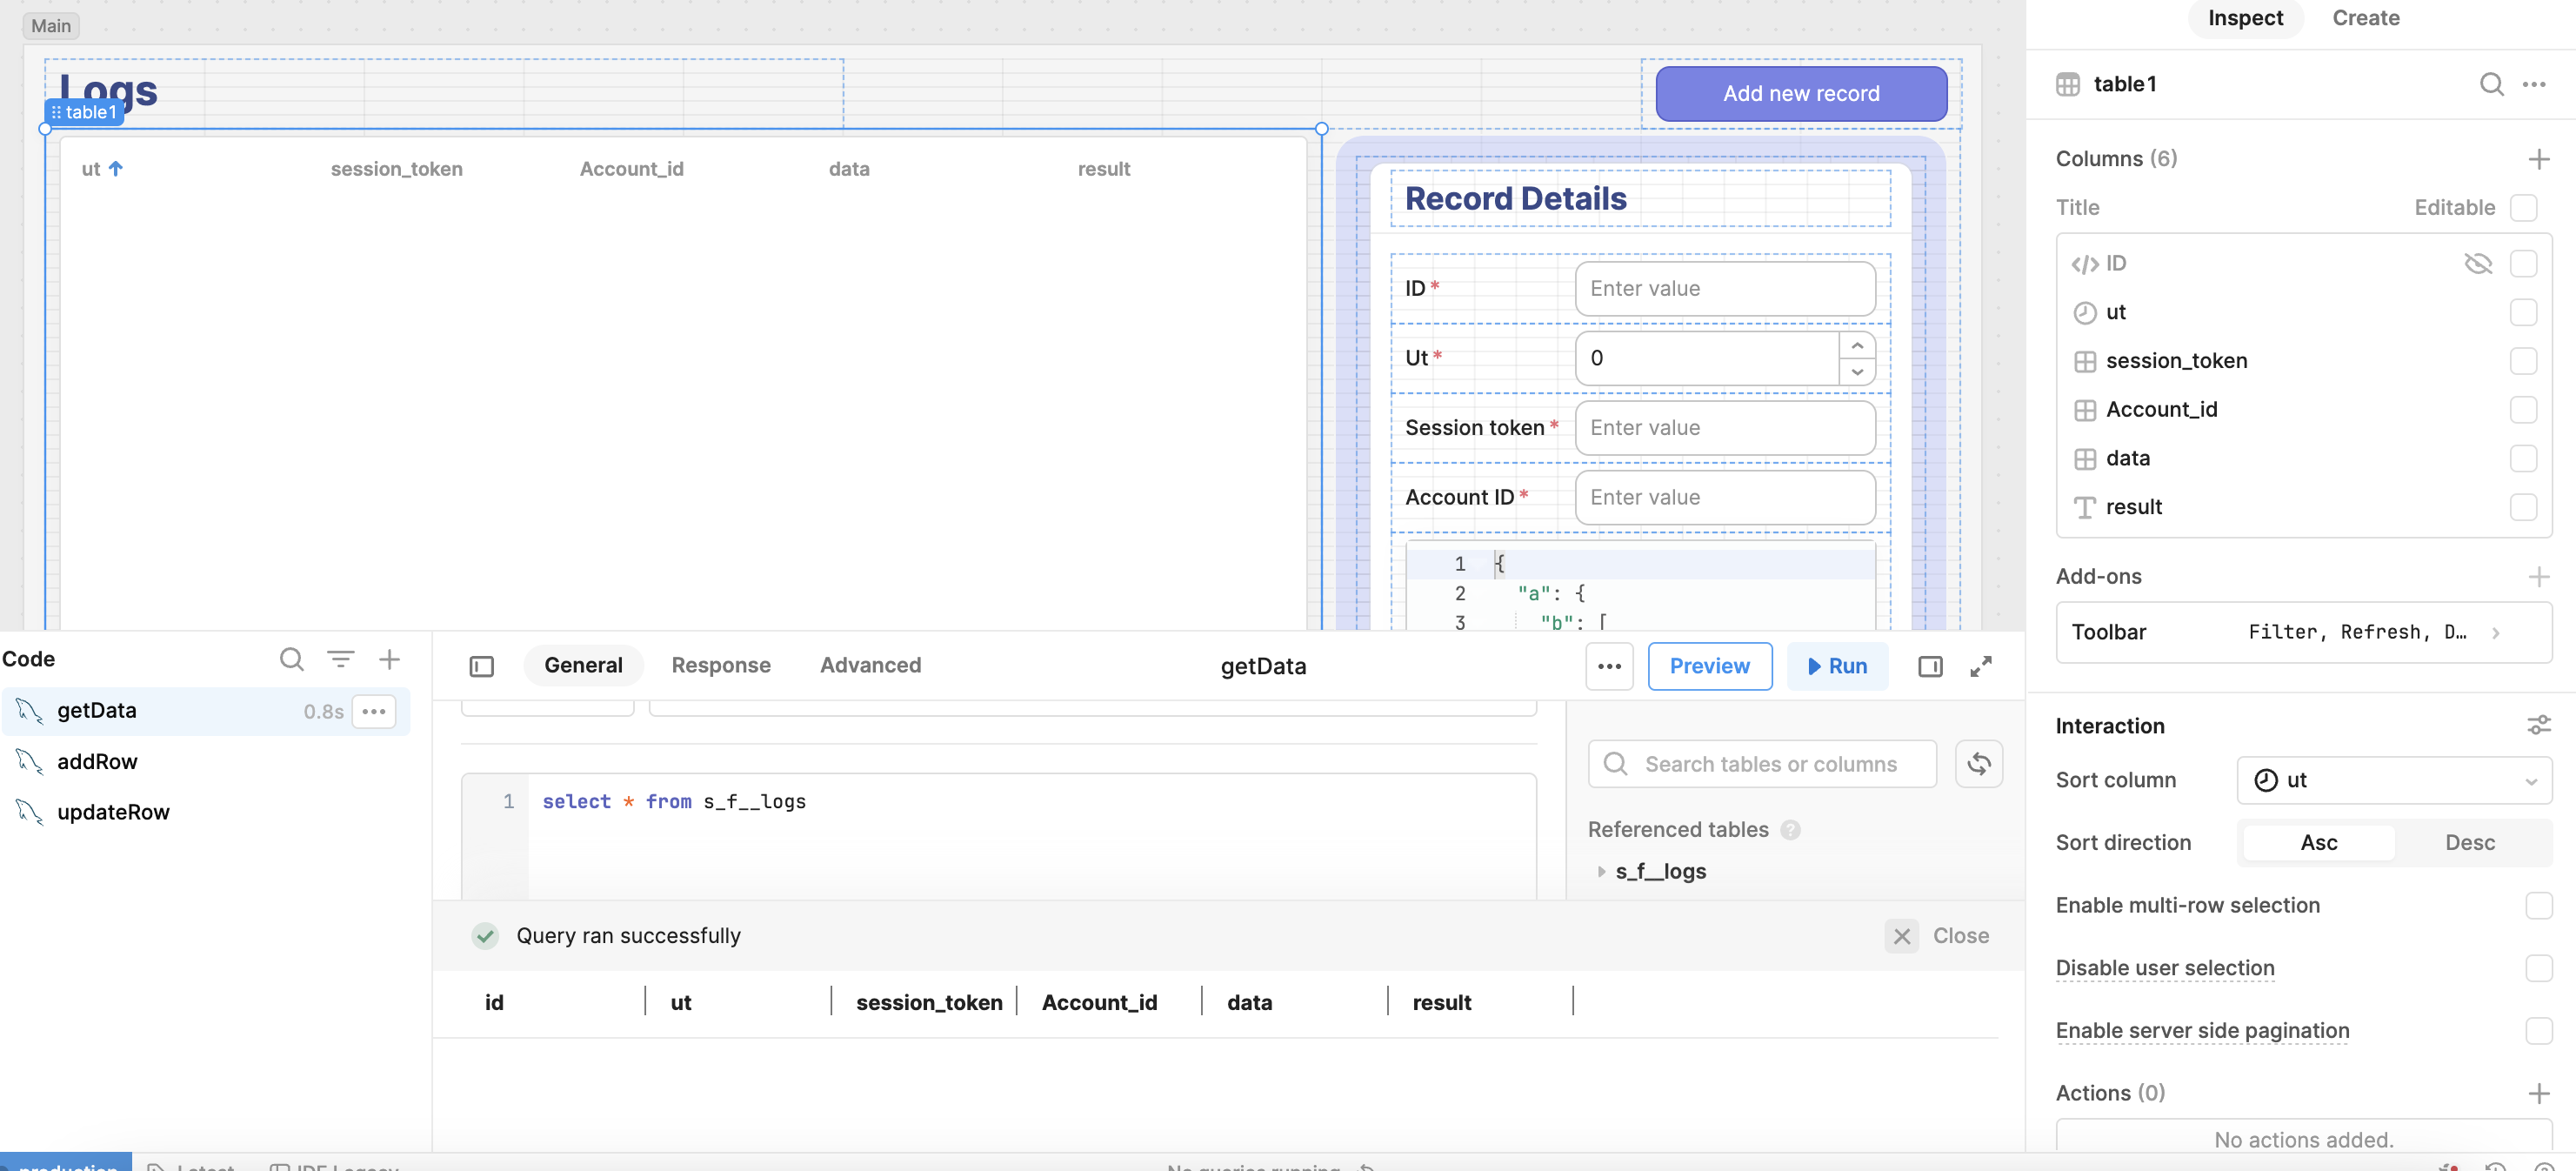Make the result column editable
The height and width of the screenshot is (1171, 2576).
click(2523, 507)
